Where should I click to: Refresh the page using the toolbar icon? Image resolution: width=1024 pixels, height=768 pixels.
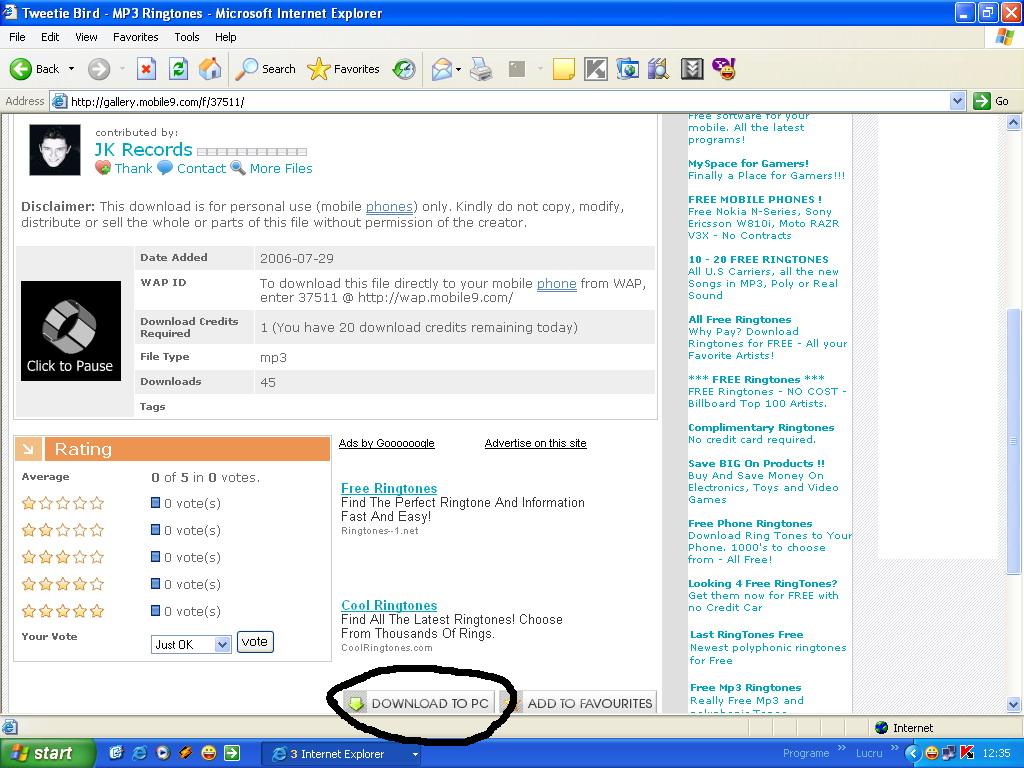point(178,69)
